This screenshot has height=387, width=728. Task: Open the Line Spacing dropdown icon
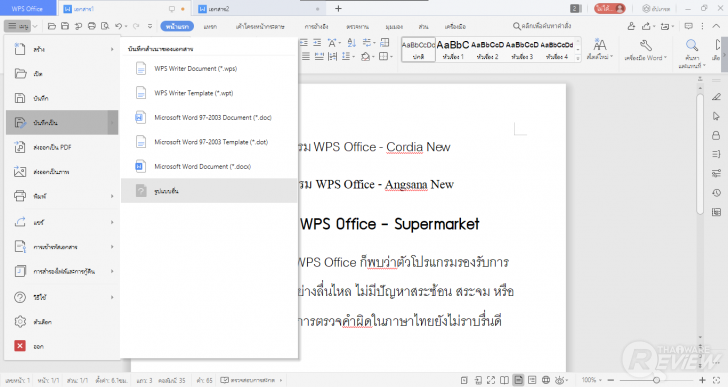[x=347, y=56]
